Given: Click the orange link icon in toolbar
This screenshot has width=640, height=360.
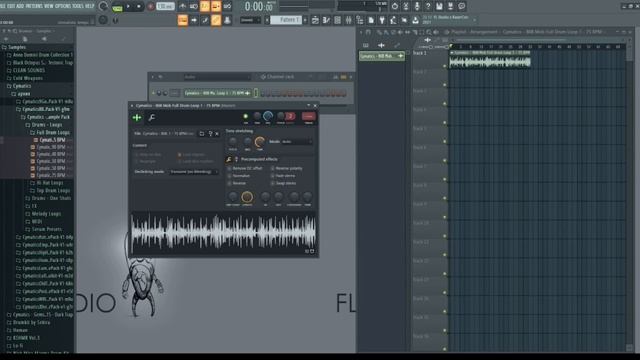Looking at the screenshot, I should coord(216,20).
